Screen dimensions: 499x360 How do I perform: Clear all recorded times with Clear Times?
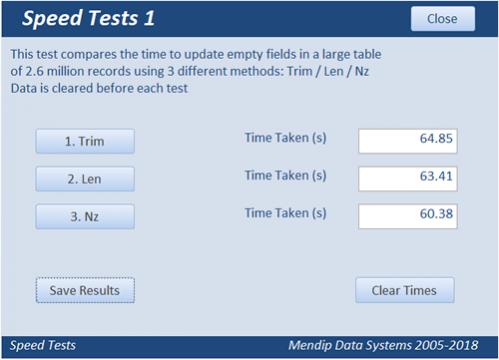coord(404,290)
